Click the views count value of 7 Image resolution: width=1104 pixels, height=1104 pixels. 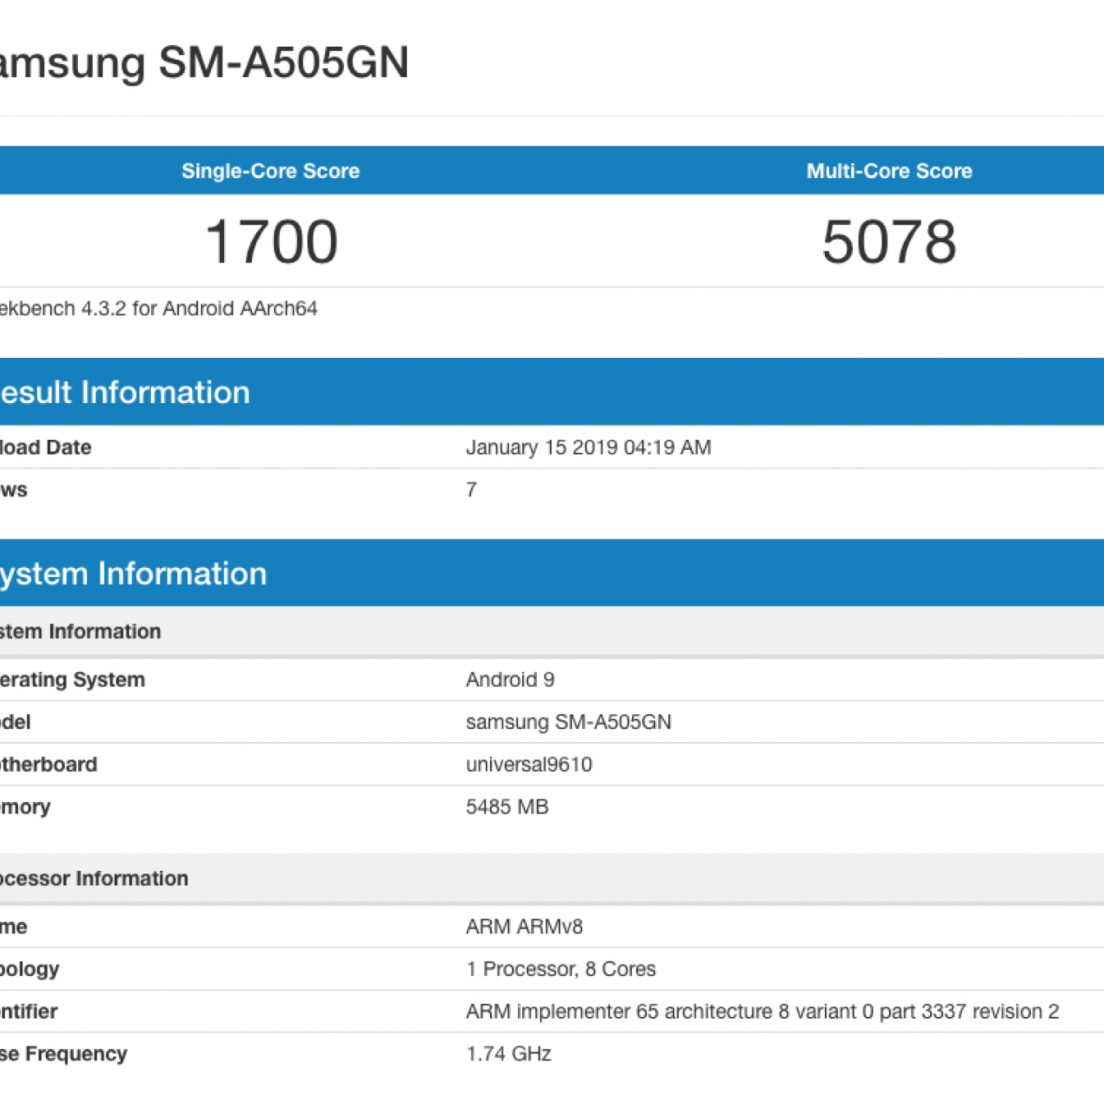471,490
